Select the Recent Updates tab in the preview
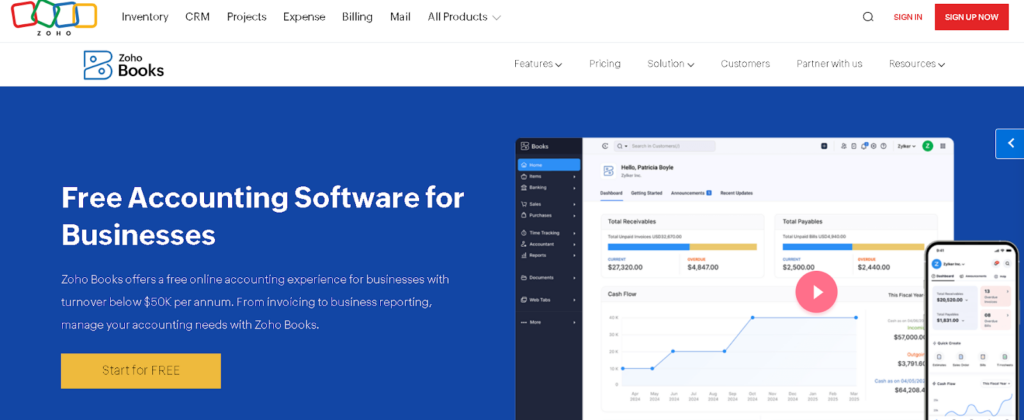Screen dimensions: 1024x420 pos(736,193)
